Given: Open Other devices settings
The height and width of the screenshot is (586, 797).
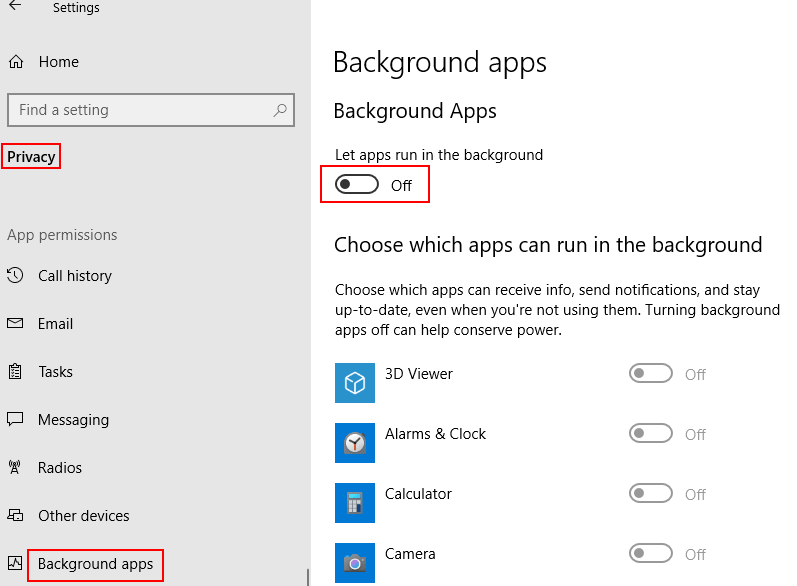Looking at the screenshot, I should [84, 515].
